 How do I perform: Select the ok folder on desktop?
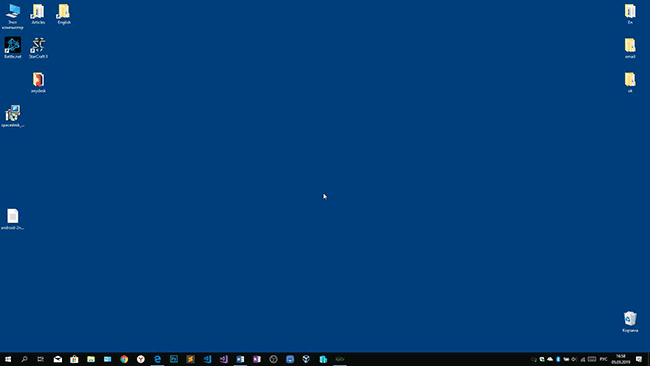click(630, 82)
